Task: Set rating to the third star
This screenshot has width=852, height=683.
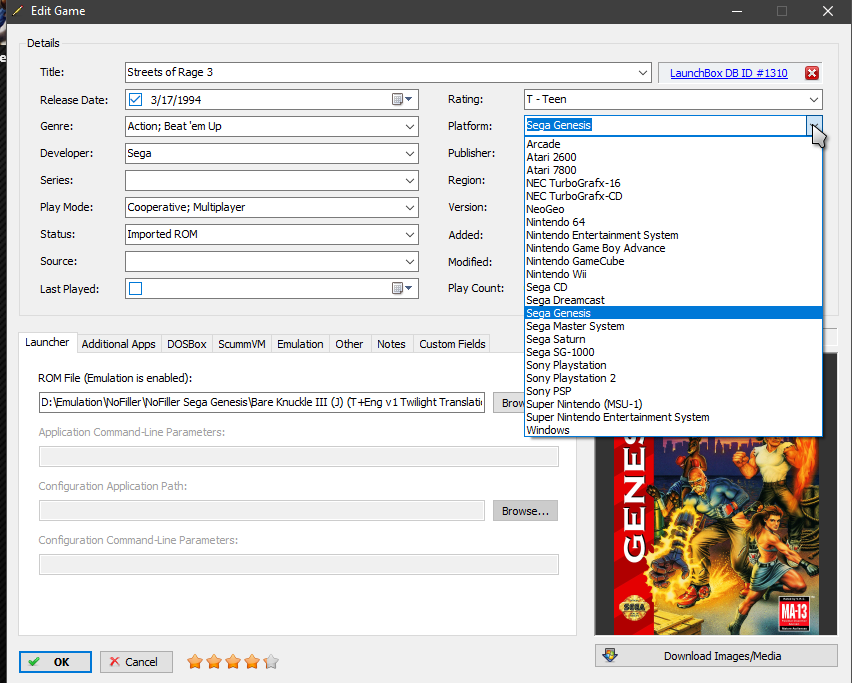Action: (233, 661)
